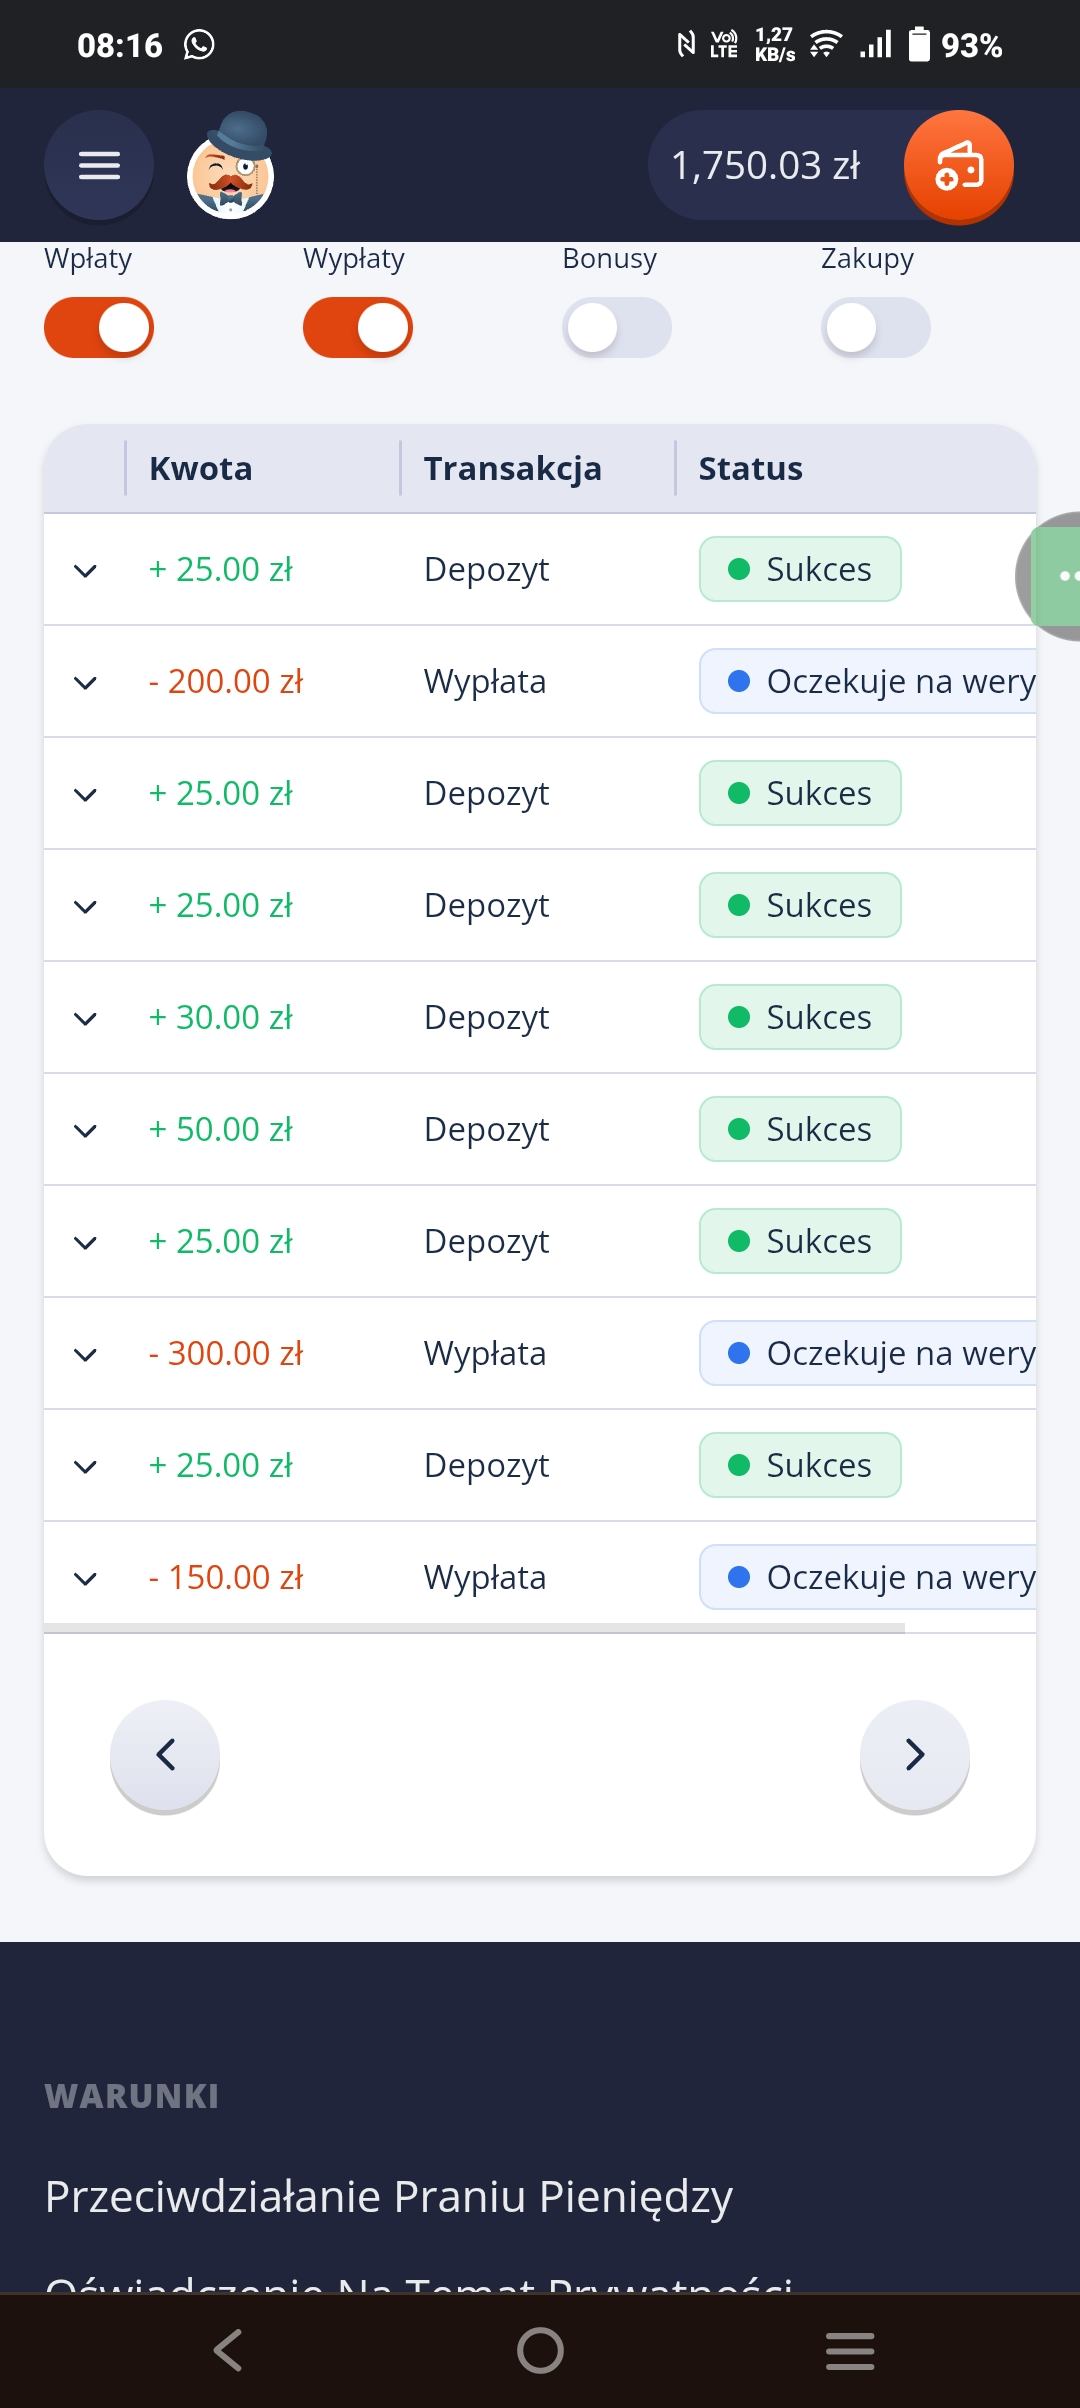Expand the +30.00 zł deposit row
This screenshot has width=1080, height=2408.
click(x=86, y=1019)
